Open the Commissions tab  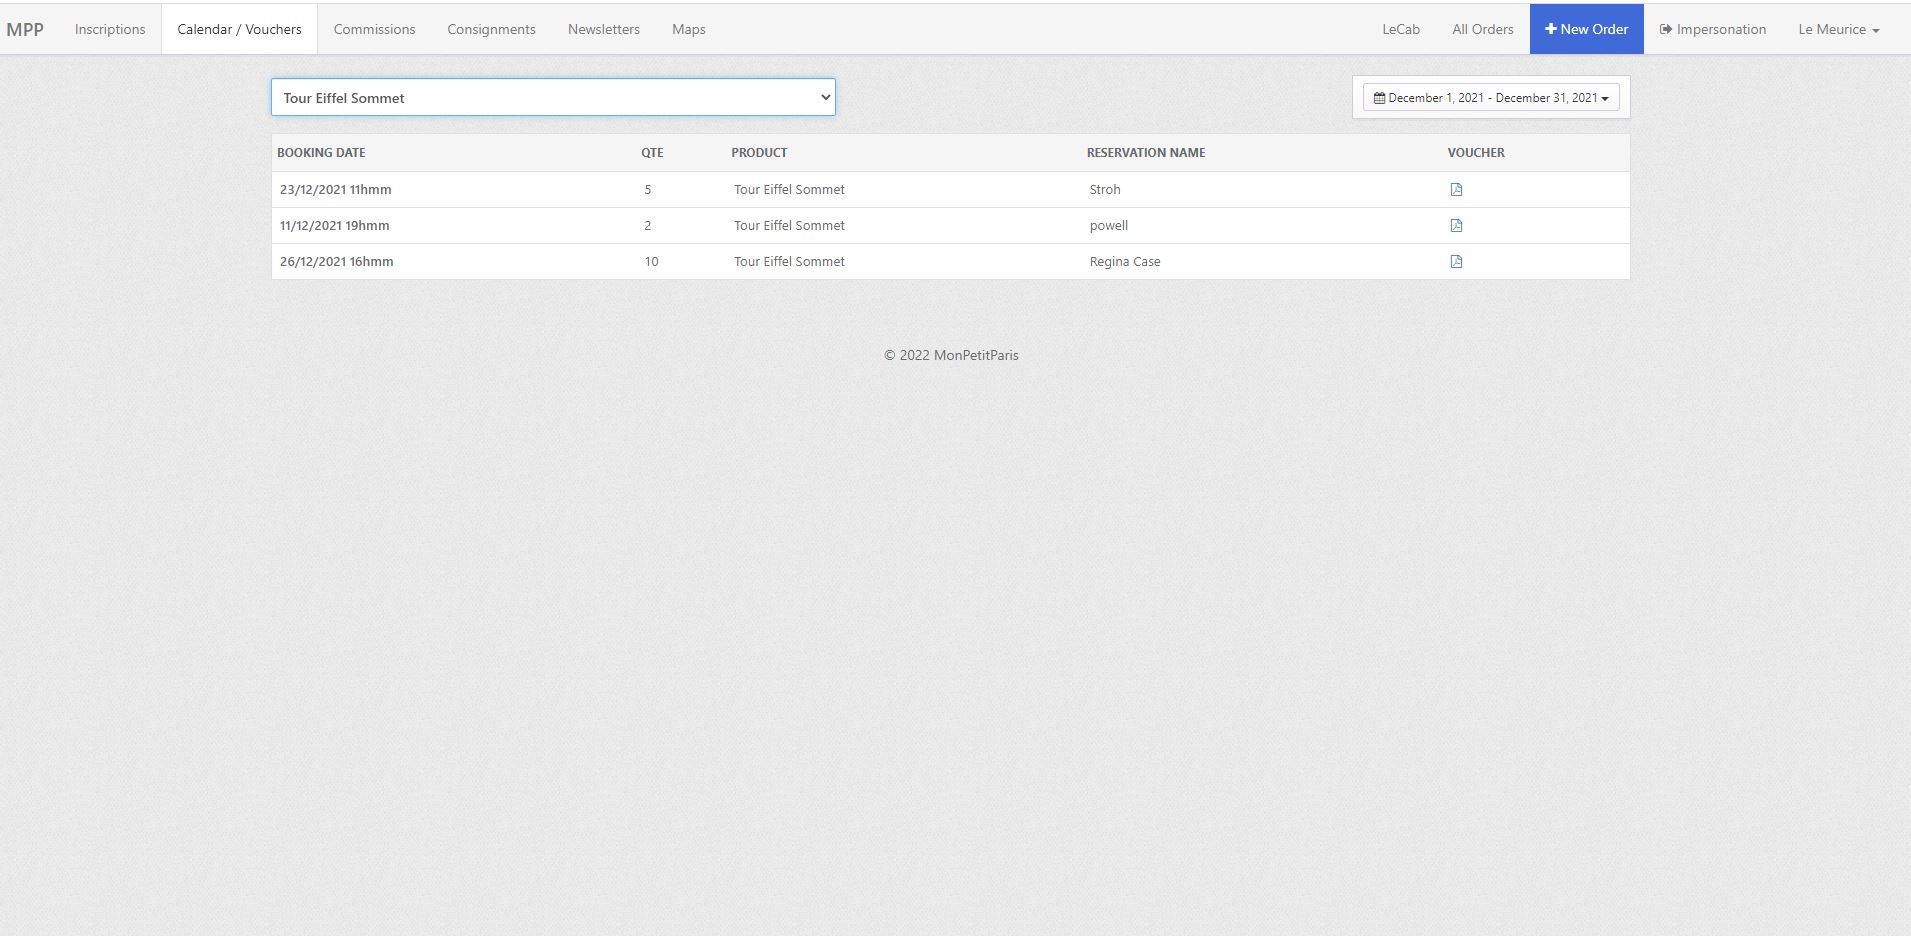coord(374,29)
